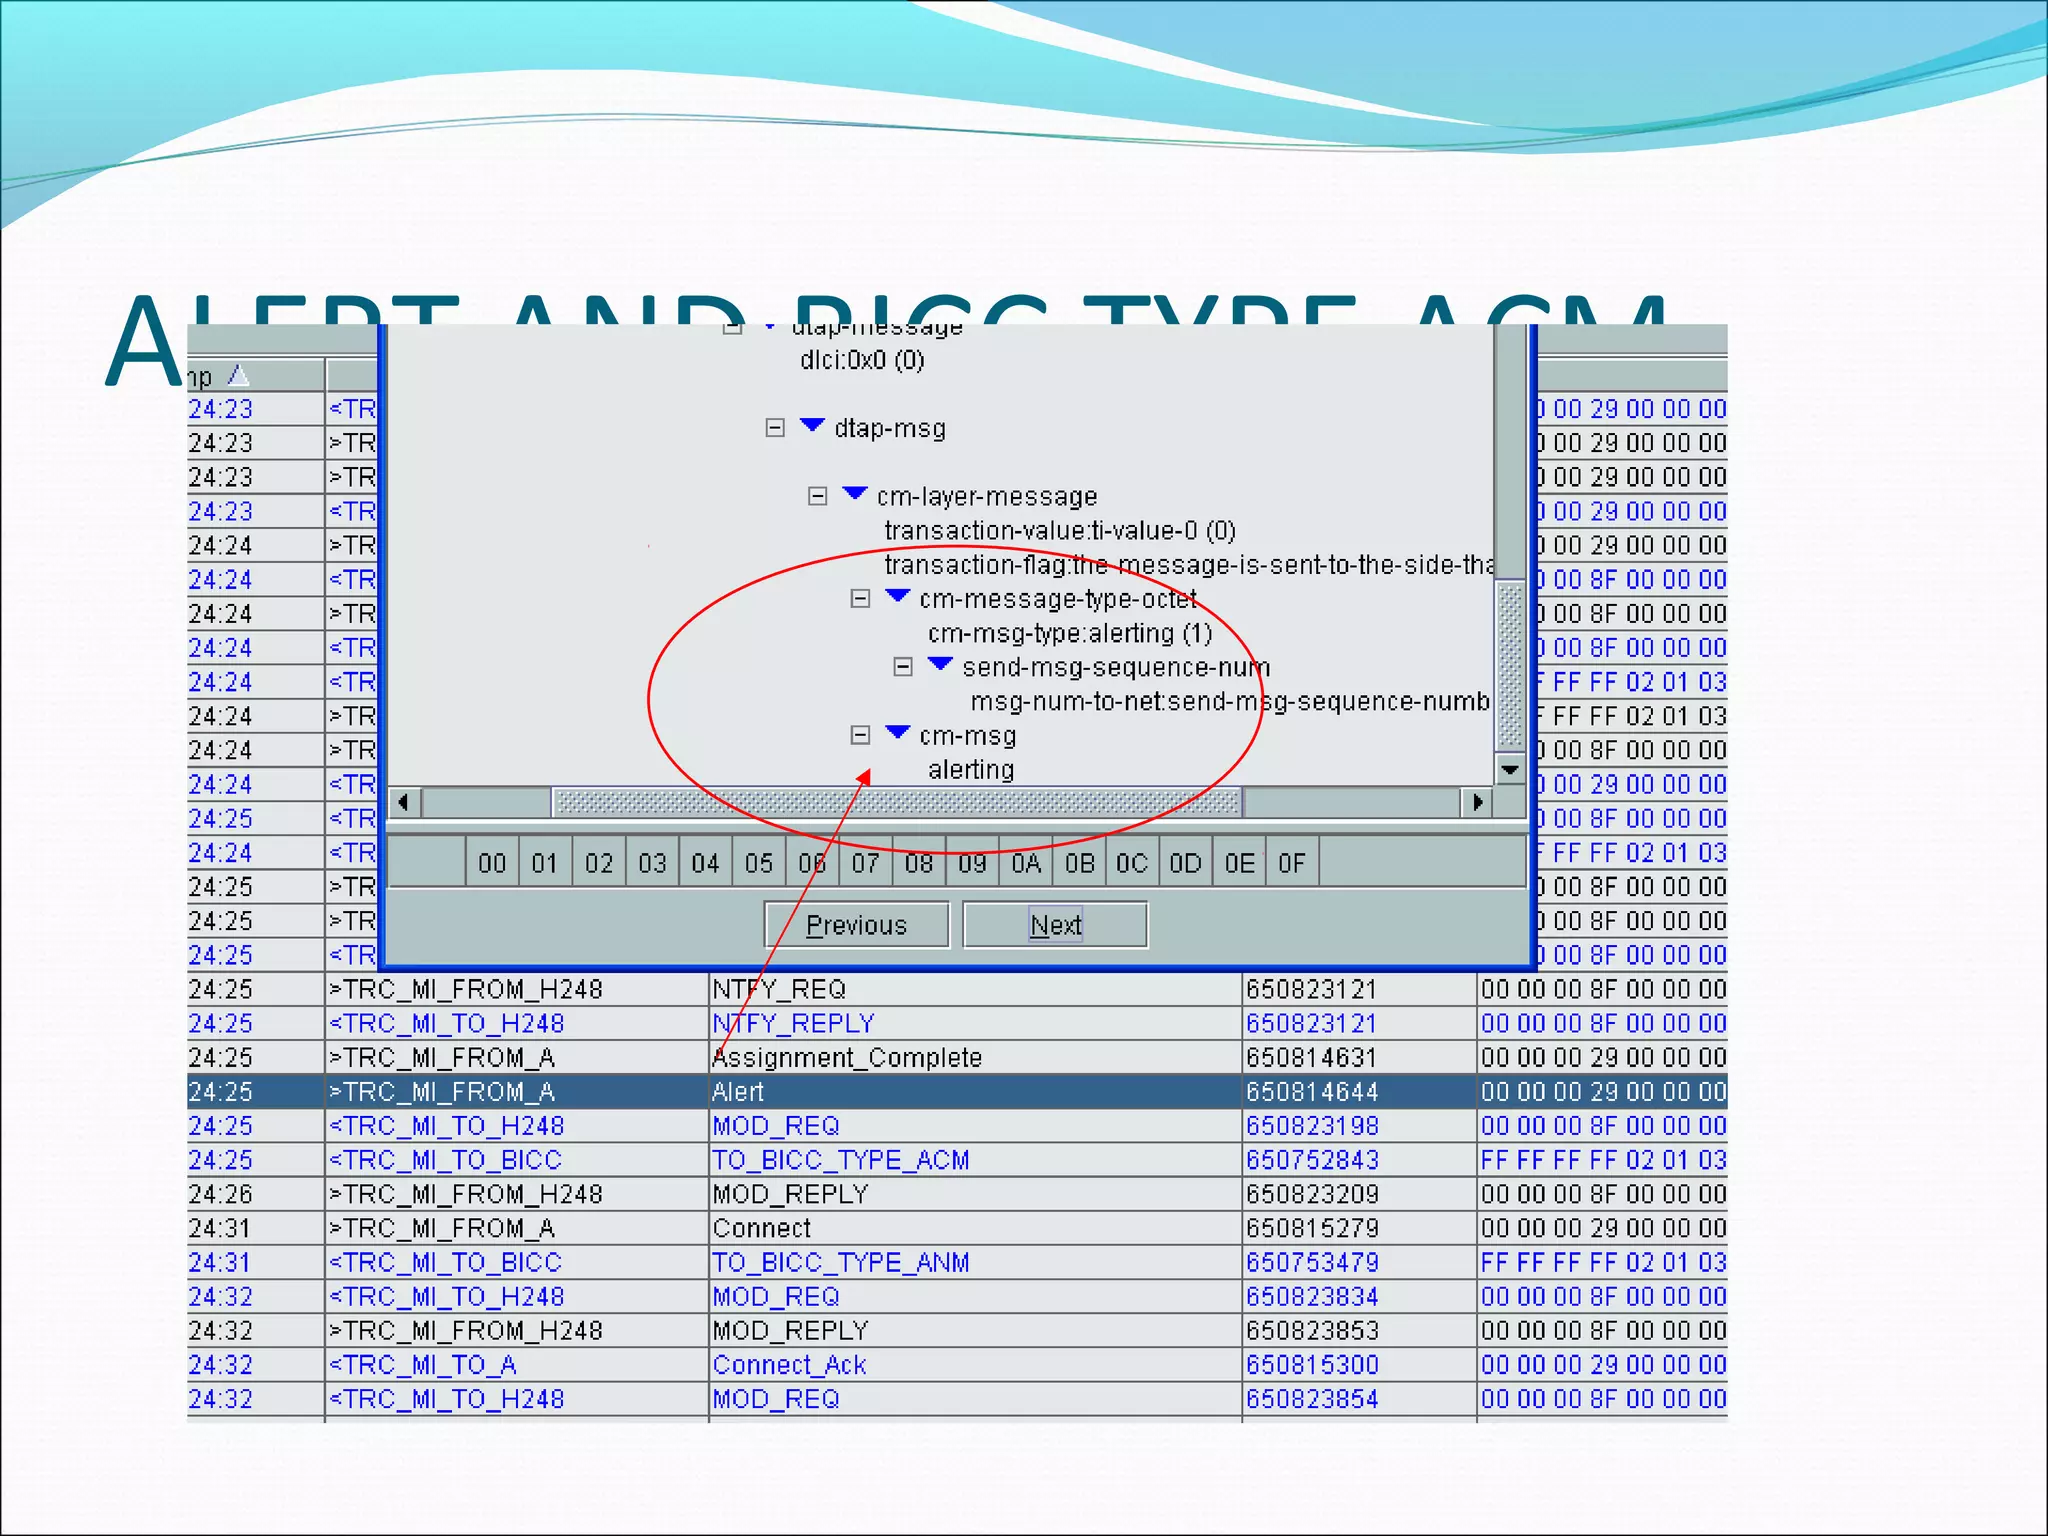Select the TO_BICC_TYPE_ANM row

pos(957,1262)
